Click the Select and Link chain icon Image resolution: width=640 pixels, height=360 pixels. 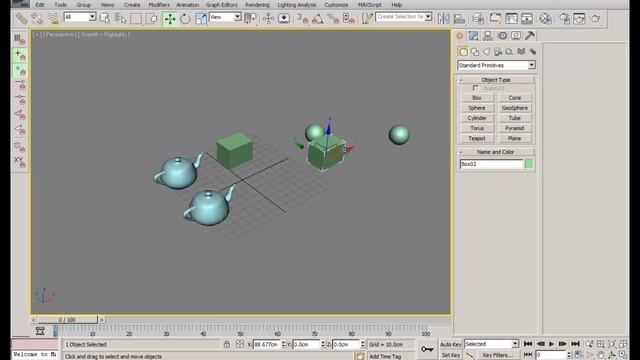click(x=21, y=18)
